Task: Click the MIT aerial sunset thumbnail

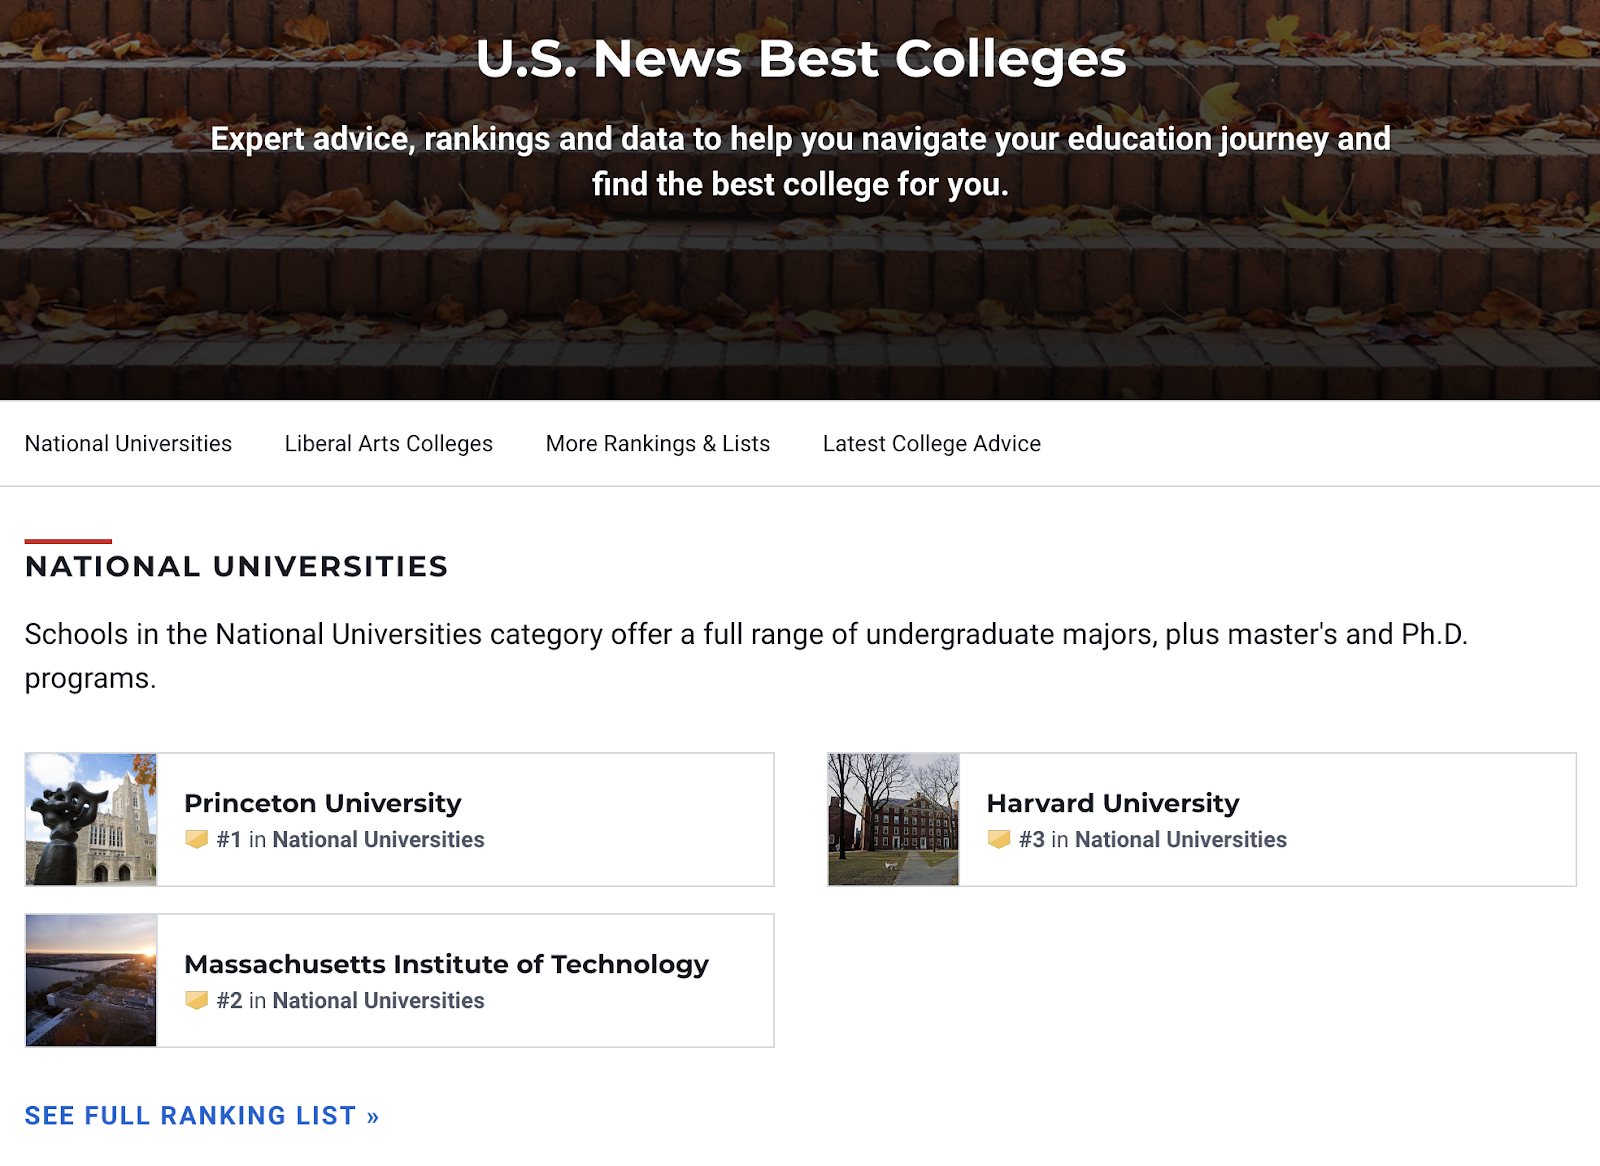Action: click(90, 980)
